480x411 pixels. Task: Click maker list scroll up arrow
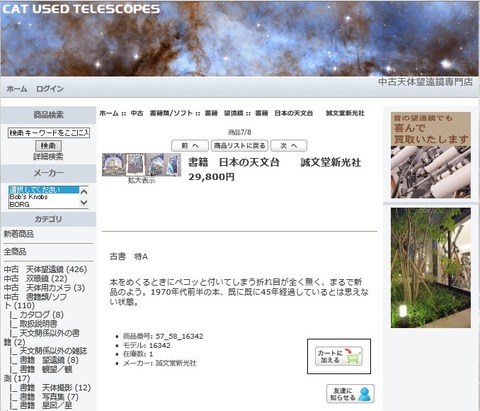pyautogui.click(x=84, y=192)
